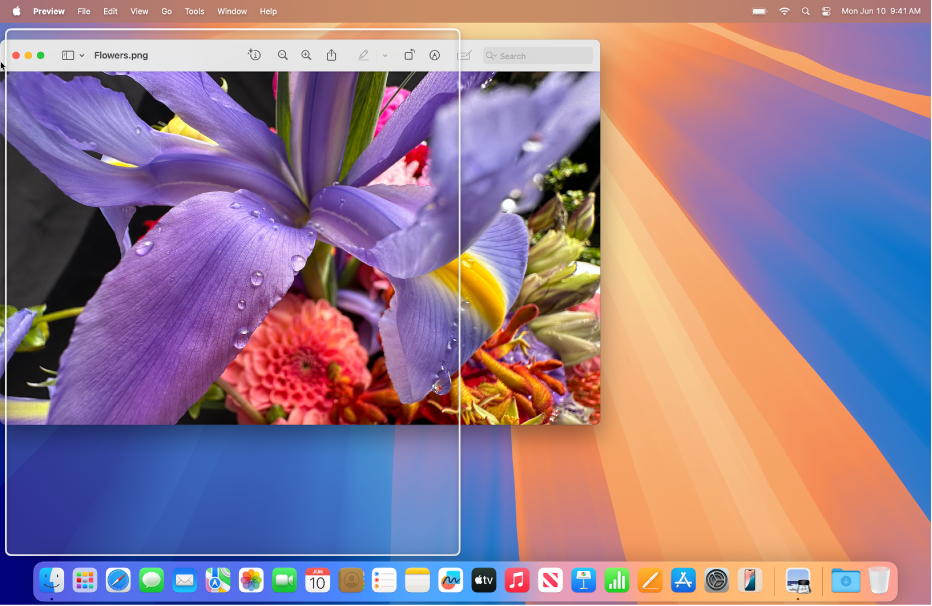The width and height of the screenshot is (932, 606).
Task: Select the Markup pencil icon
Action: tap(363, 55)
